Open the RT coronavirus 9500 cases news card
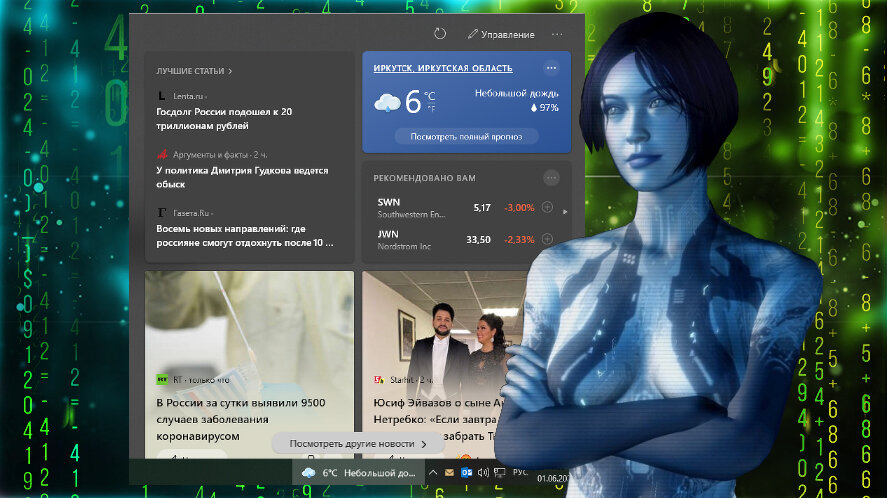The width and height of the screenshot is (887, 498). point(249,364)
